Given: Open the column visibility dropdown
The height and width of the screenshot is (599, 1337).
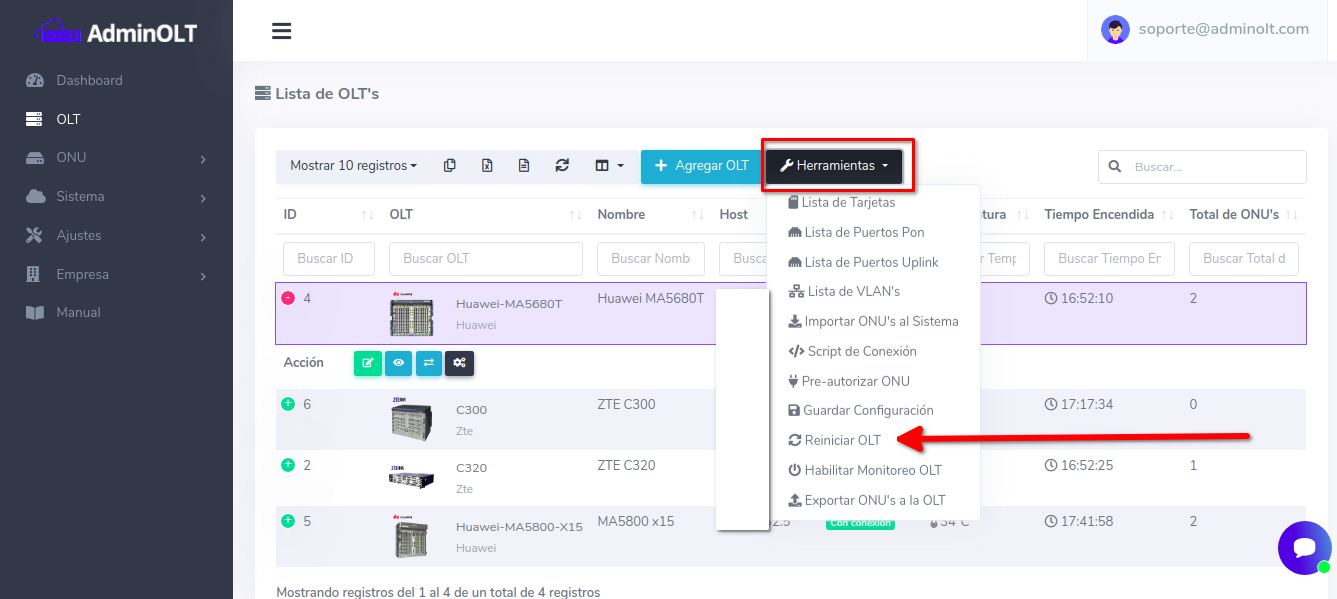Looking at the screenshot, I should pos(609,166).
